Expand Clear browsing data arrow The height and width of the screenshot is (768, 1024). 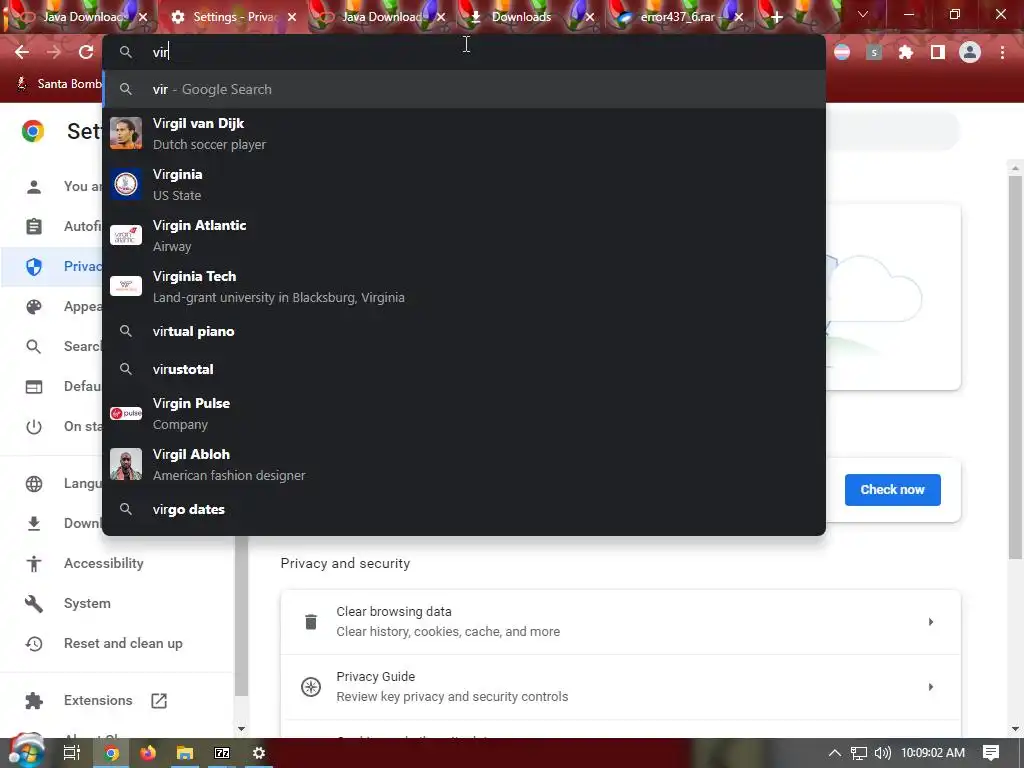point(931,622)
